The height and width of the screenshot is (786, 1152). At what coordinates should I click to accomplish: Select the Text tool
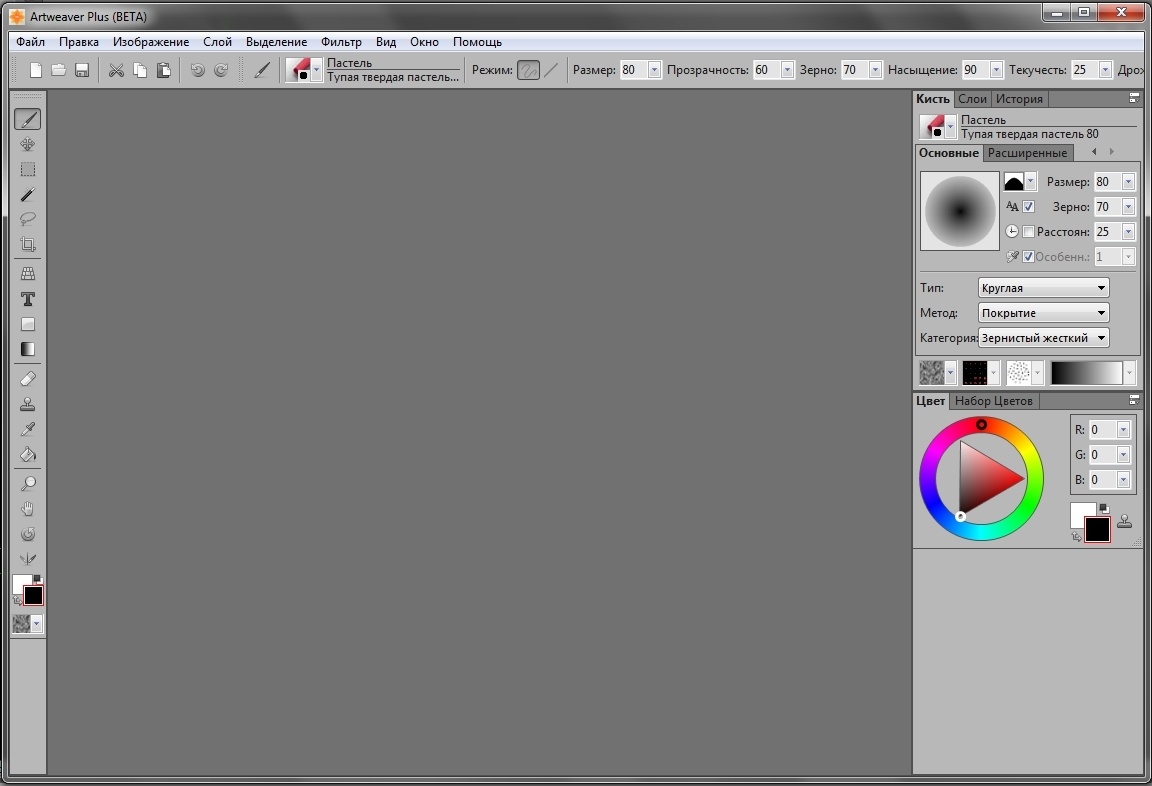pyautogui.click(x=27, y=299)
